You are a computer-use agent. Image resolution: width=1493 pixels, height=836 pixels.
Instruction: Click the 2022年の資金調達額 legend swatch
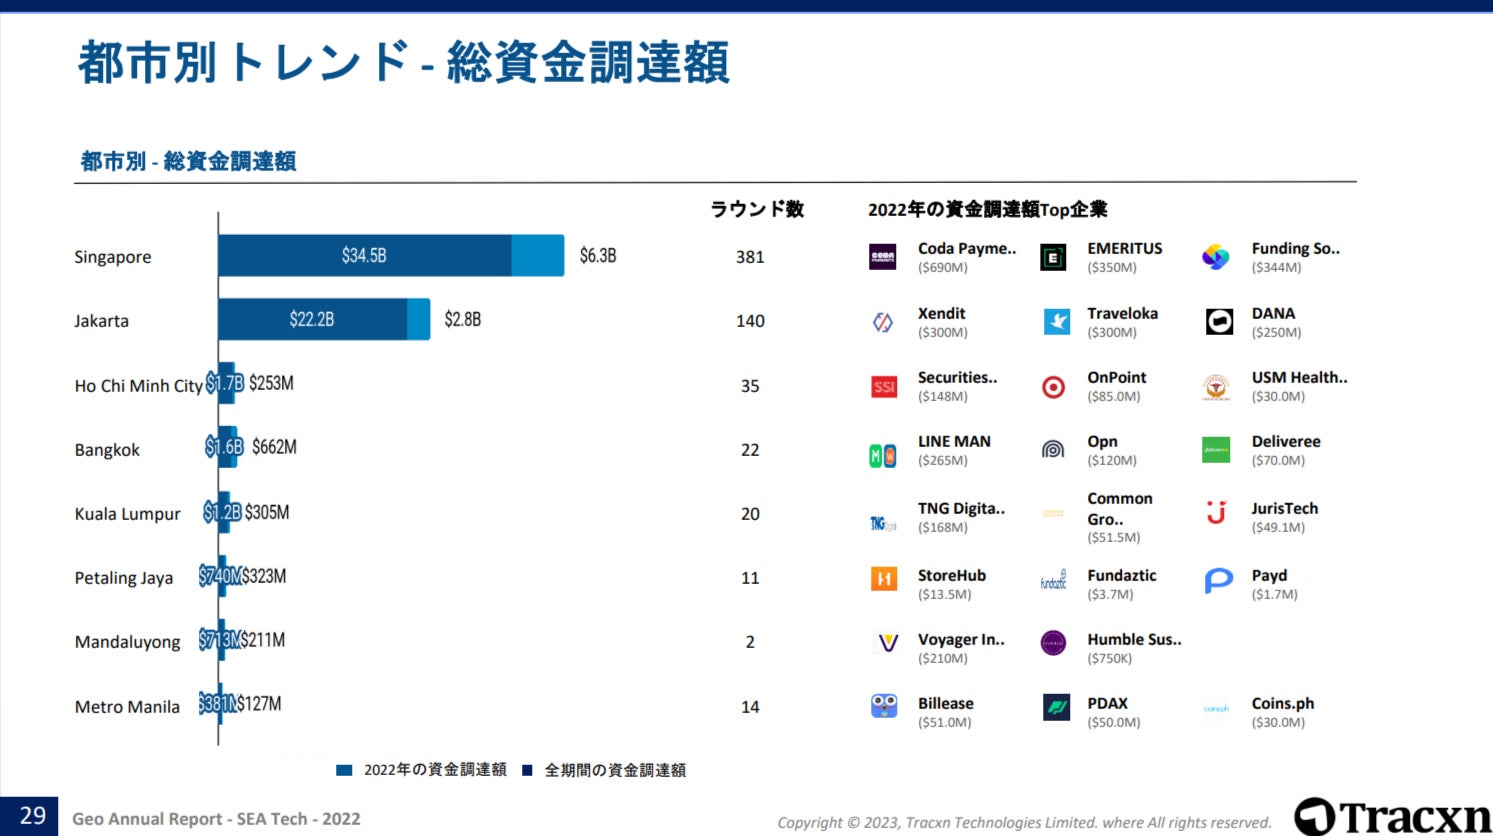(344, 770)
